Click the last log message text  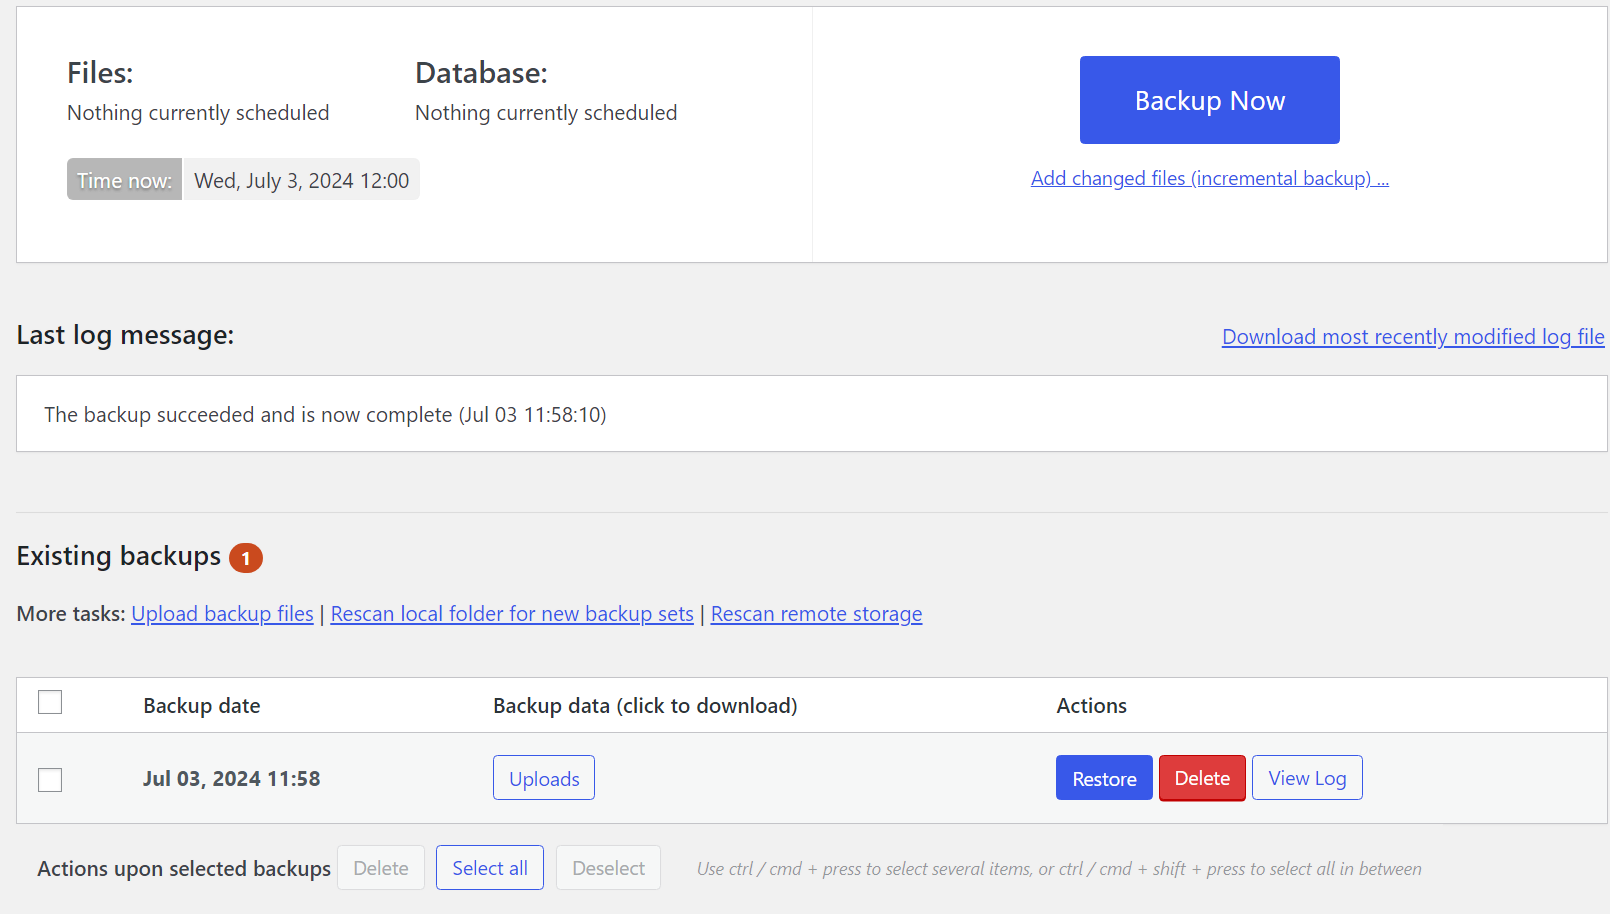coord(324,414)
